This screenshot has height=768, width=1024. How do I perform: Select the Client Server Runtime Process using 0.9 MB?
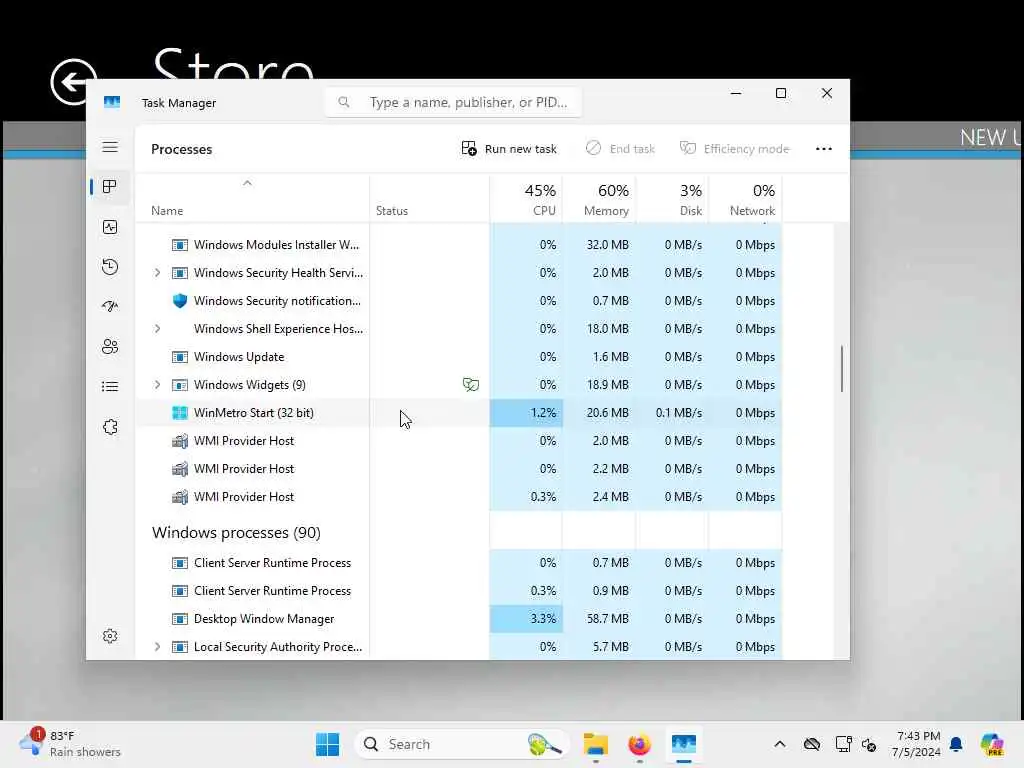point(458,591)
